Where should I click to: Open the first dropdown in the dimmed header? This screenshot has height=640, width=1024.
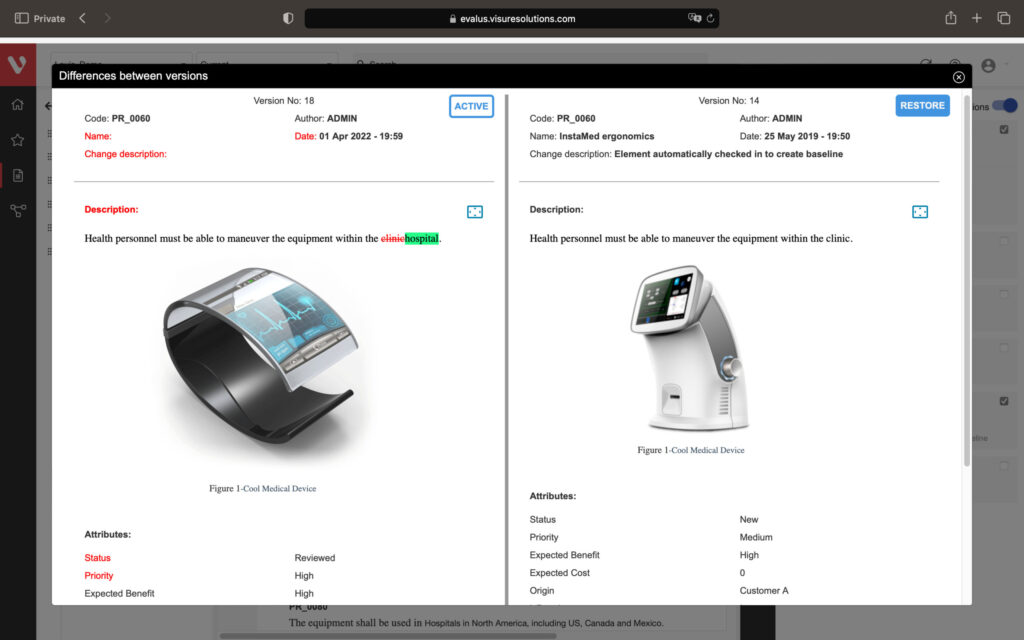pos(120,63)
